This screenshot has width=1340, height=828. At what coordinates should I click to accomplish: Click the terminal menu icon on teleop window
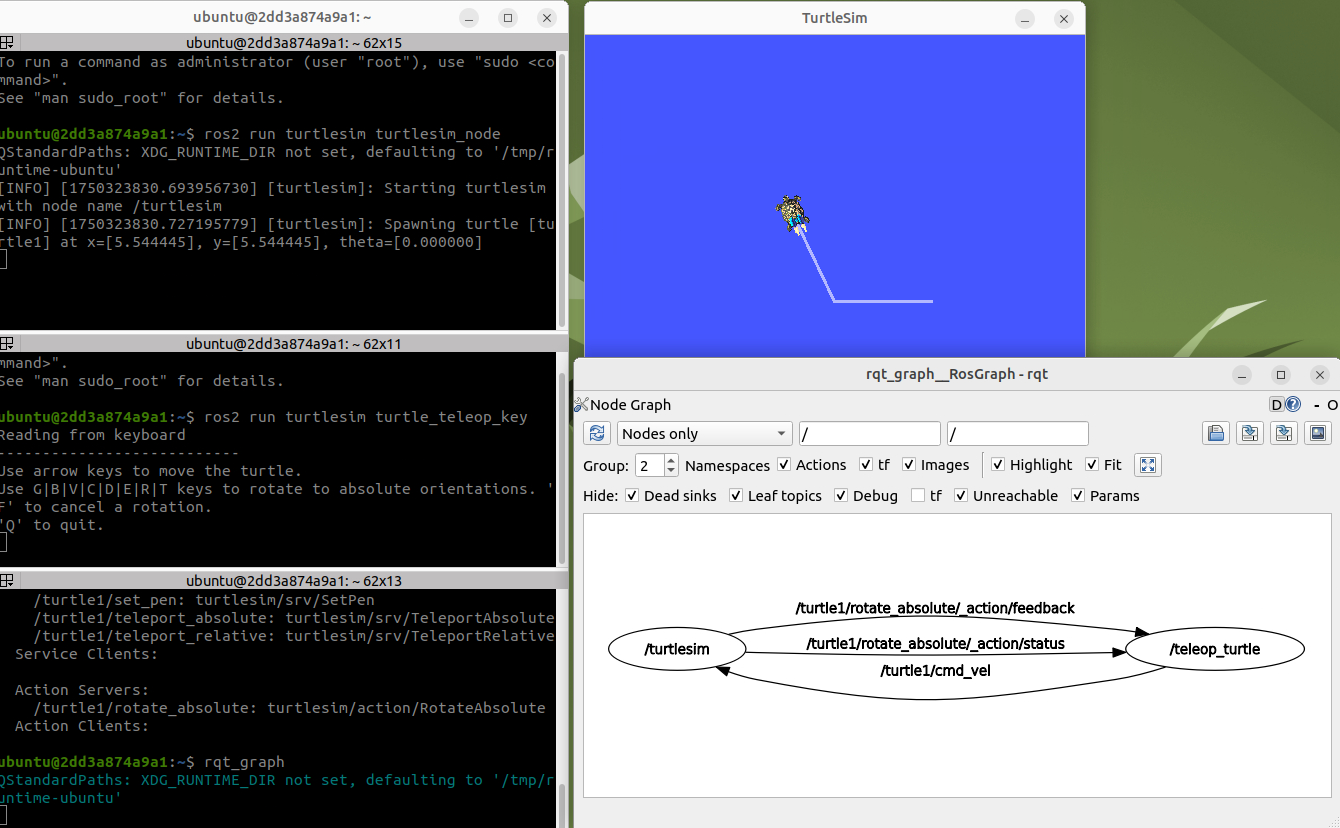point(8,342)
